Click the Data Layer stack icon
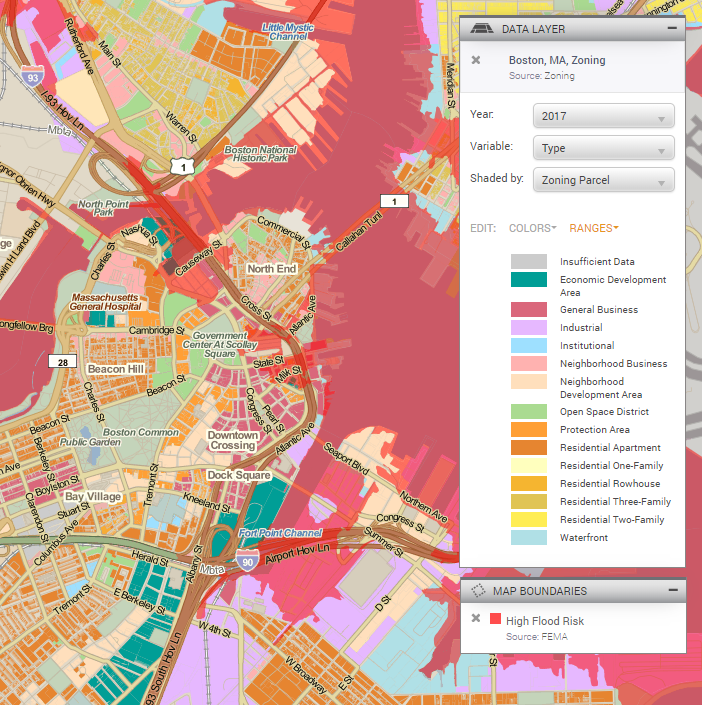This screenshot has width=702, height=705. (482, 29)
